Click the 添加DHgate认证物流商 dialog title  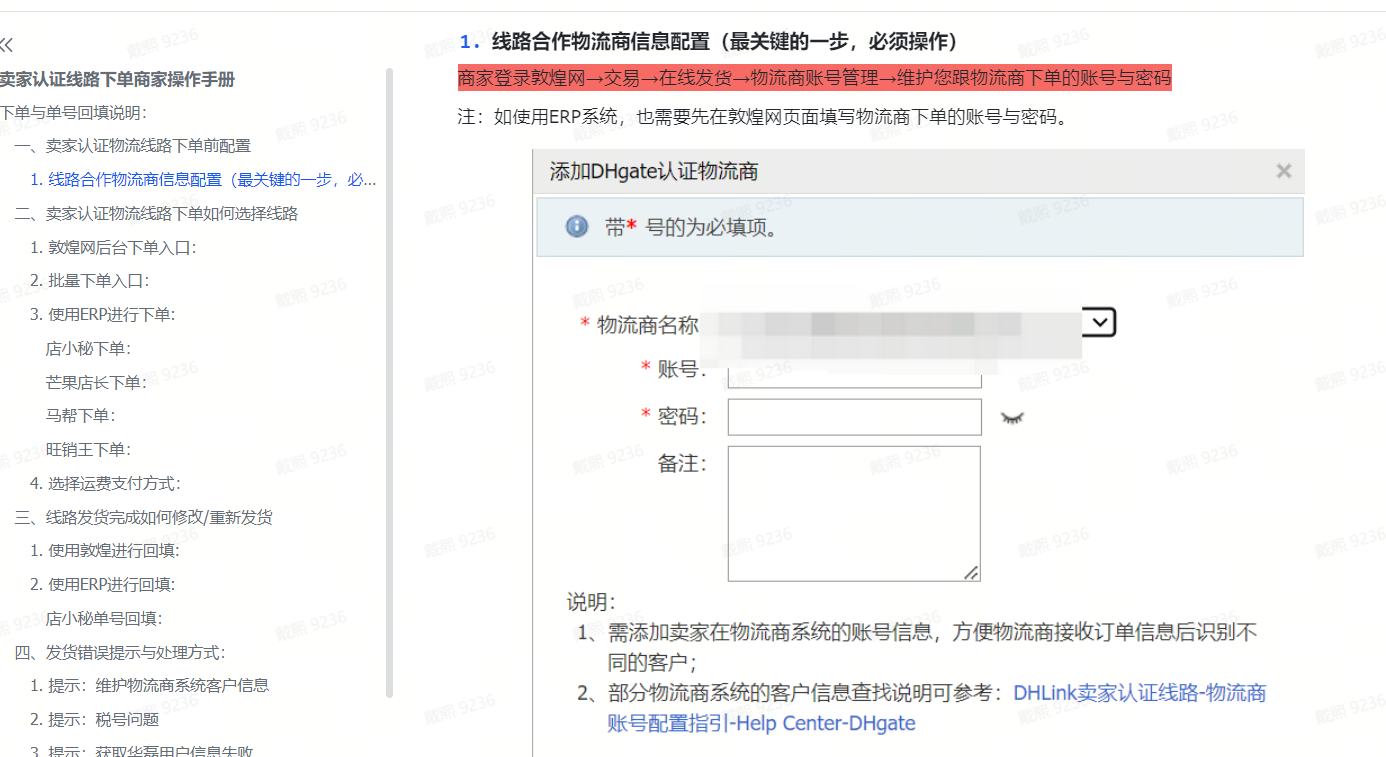click(x=654, y=171)
